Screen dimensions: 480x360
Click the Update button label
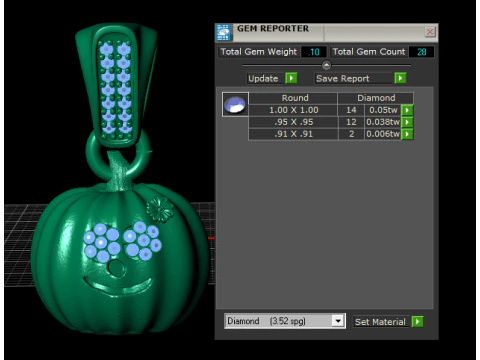[x=263, y=78]
